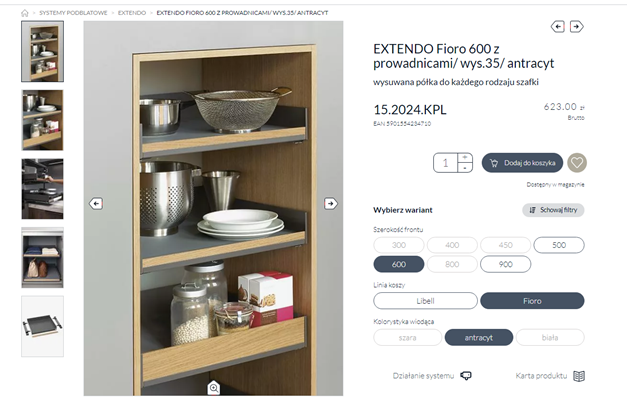Open the Działanie systemu video icon
The height and width of the screenshot is (411, 627).
466,376
